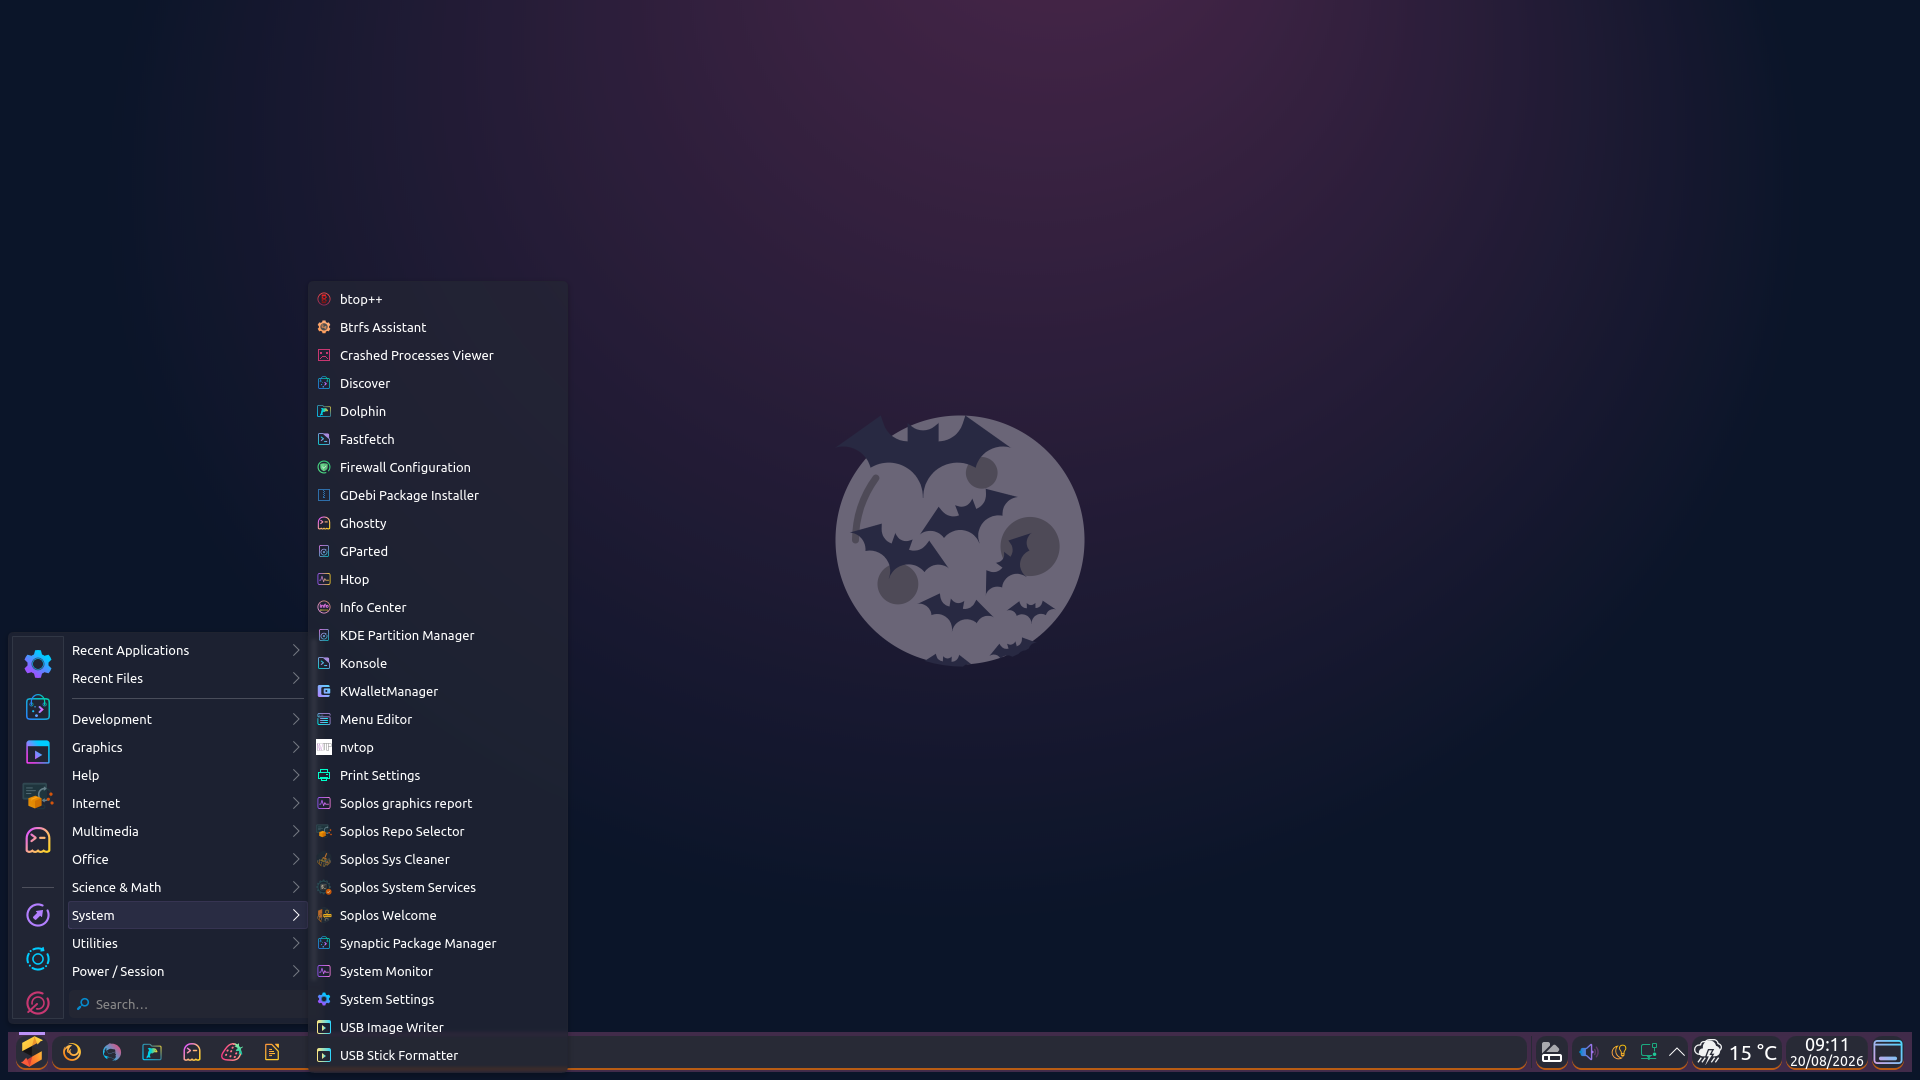Viewport: 1920px width, 1080px height.
Task: Click the Ghostty ghost icon in submenu
Action: tap(324, 523)
